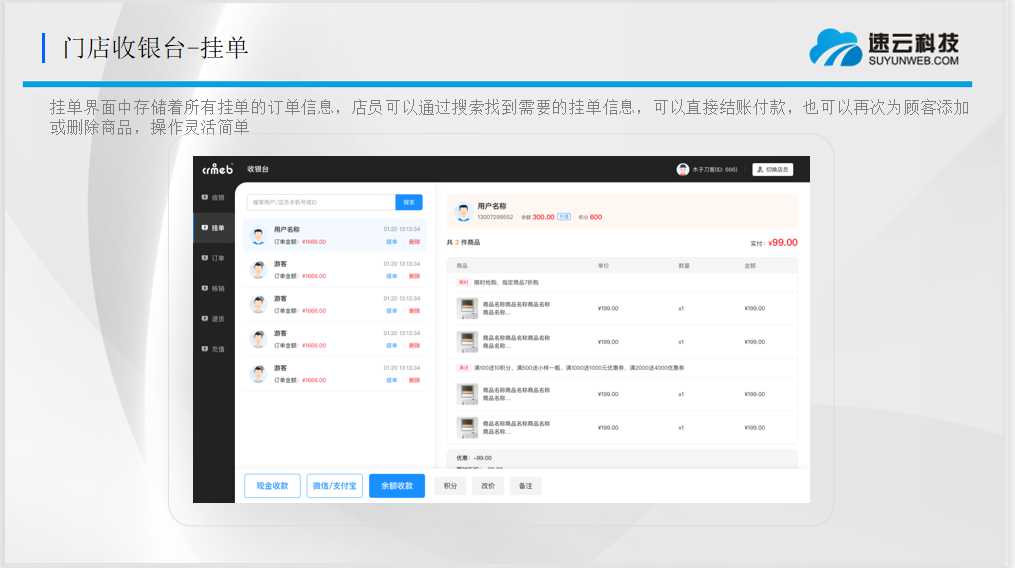Click 删除 link on the first pending order
The image size is (1015, 568).
tap(414, 241)
